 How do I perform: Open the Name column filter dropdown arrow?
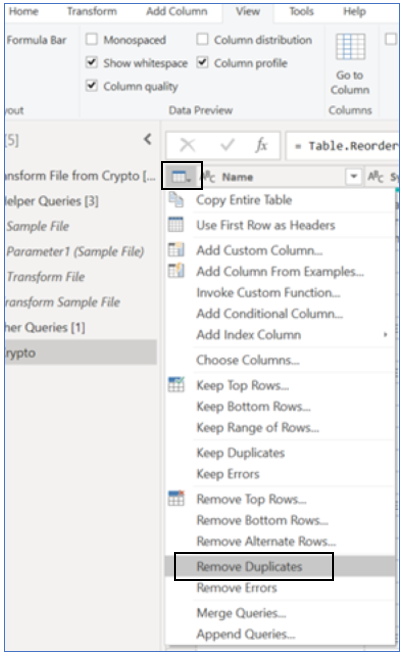tap(354, 177)
